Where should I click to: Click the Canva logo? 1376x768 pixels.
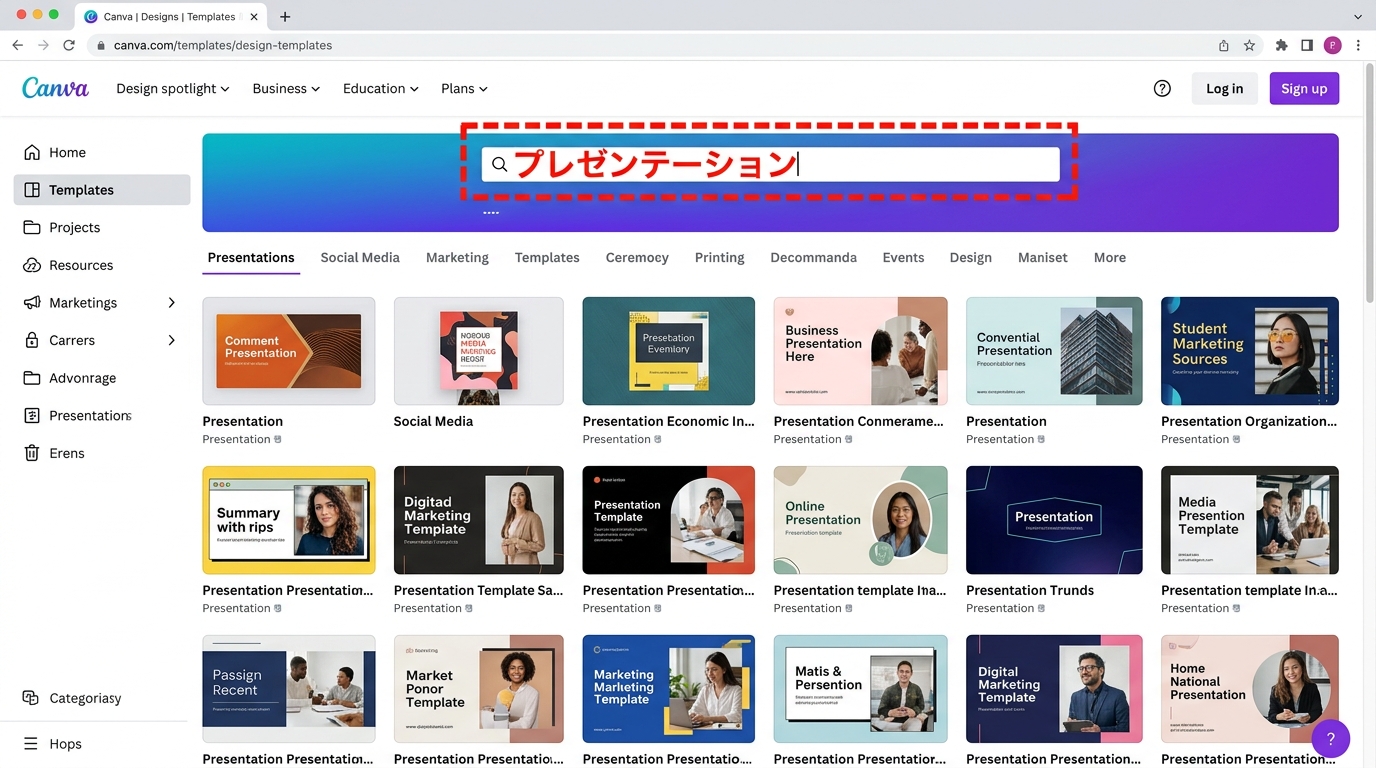(x=55, y=88)
